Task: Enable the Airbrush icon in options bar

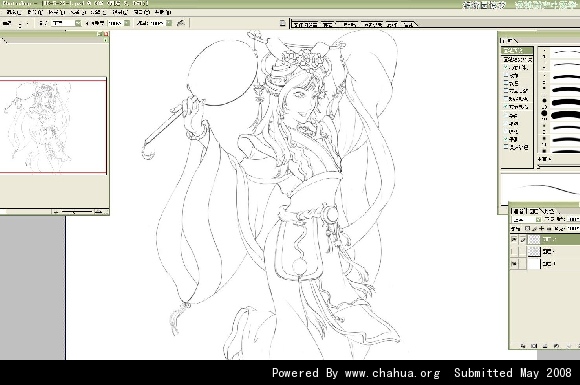Action: pos(181,23)
